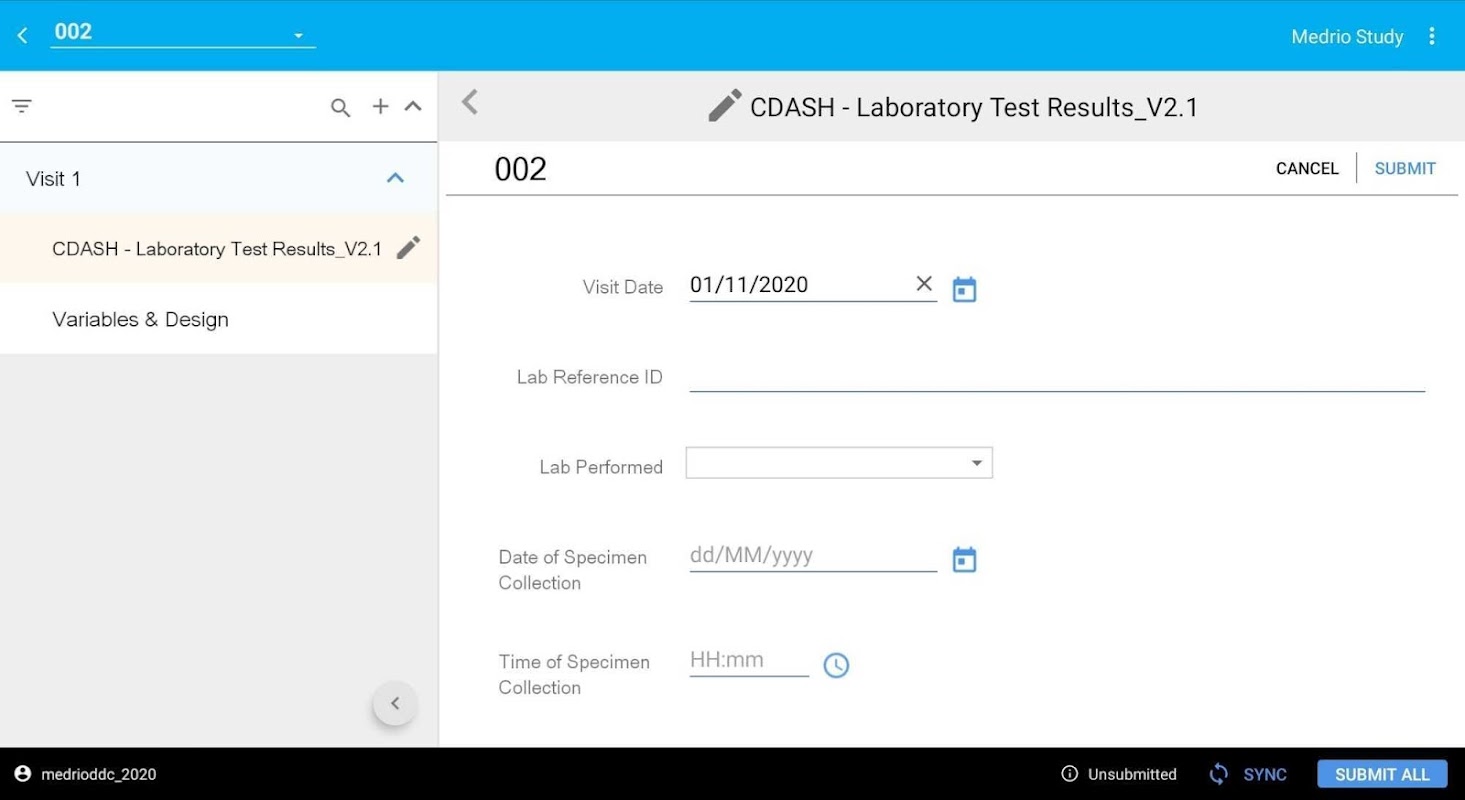The height and width of the screenshot is (800, 1465).
Task: Click the 002 subject heading
Action: [x=520, y=169]
